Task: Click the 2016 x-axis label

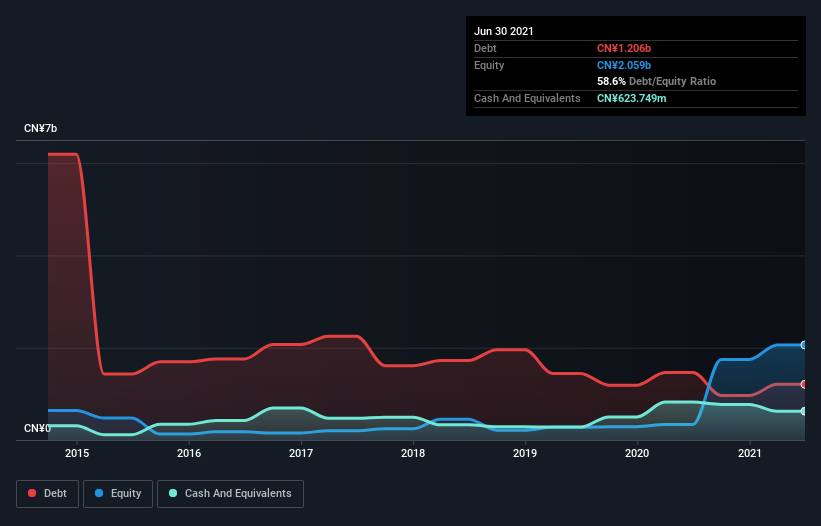Action: click(x=189, y=453)
